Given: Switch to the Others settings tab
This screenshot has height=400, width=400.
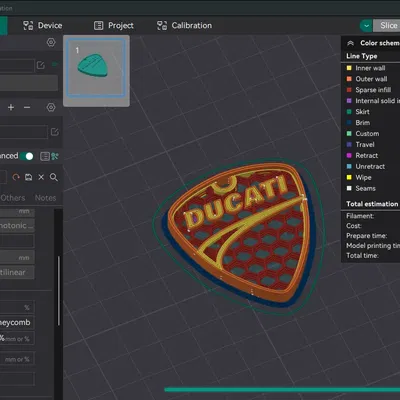Looking at the screenshot, I should tap(13, 198).
